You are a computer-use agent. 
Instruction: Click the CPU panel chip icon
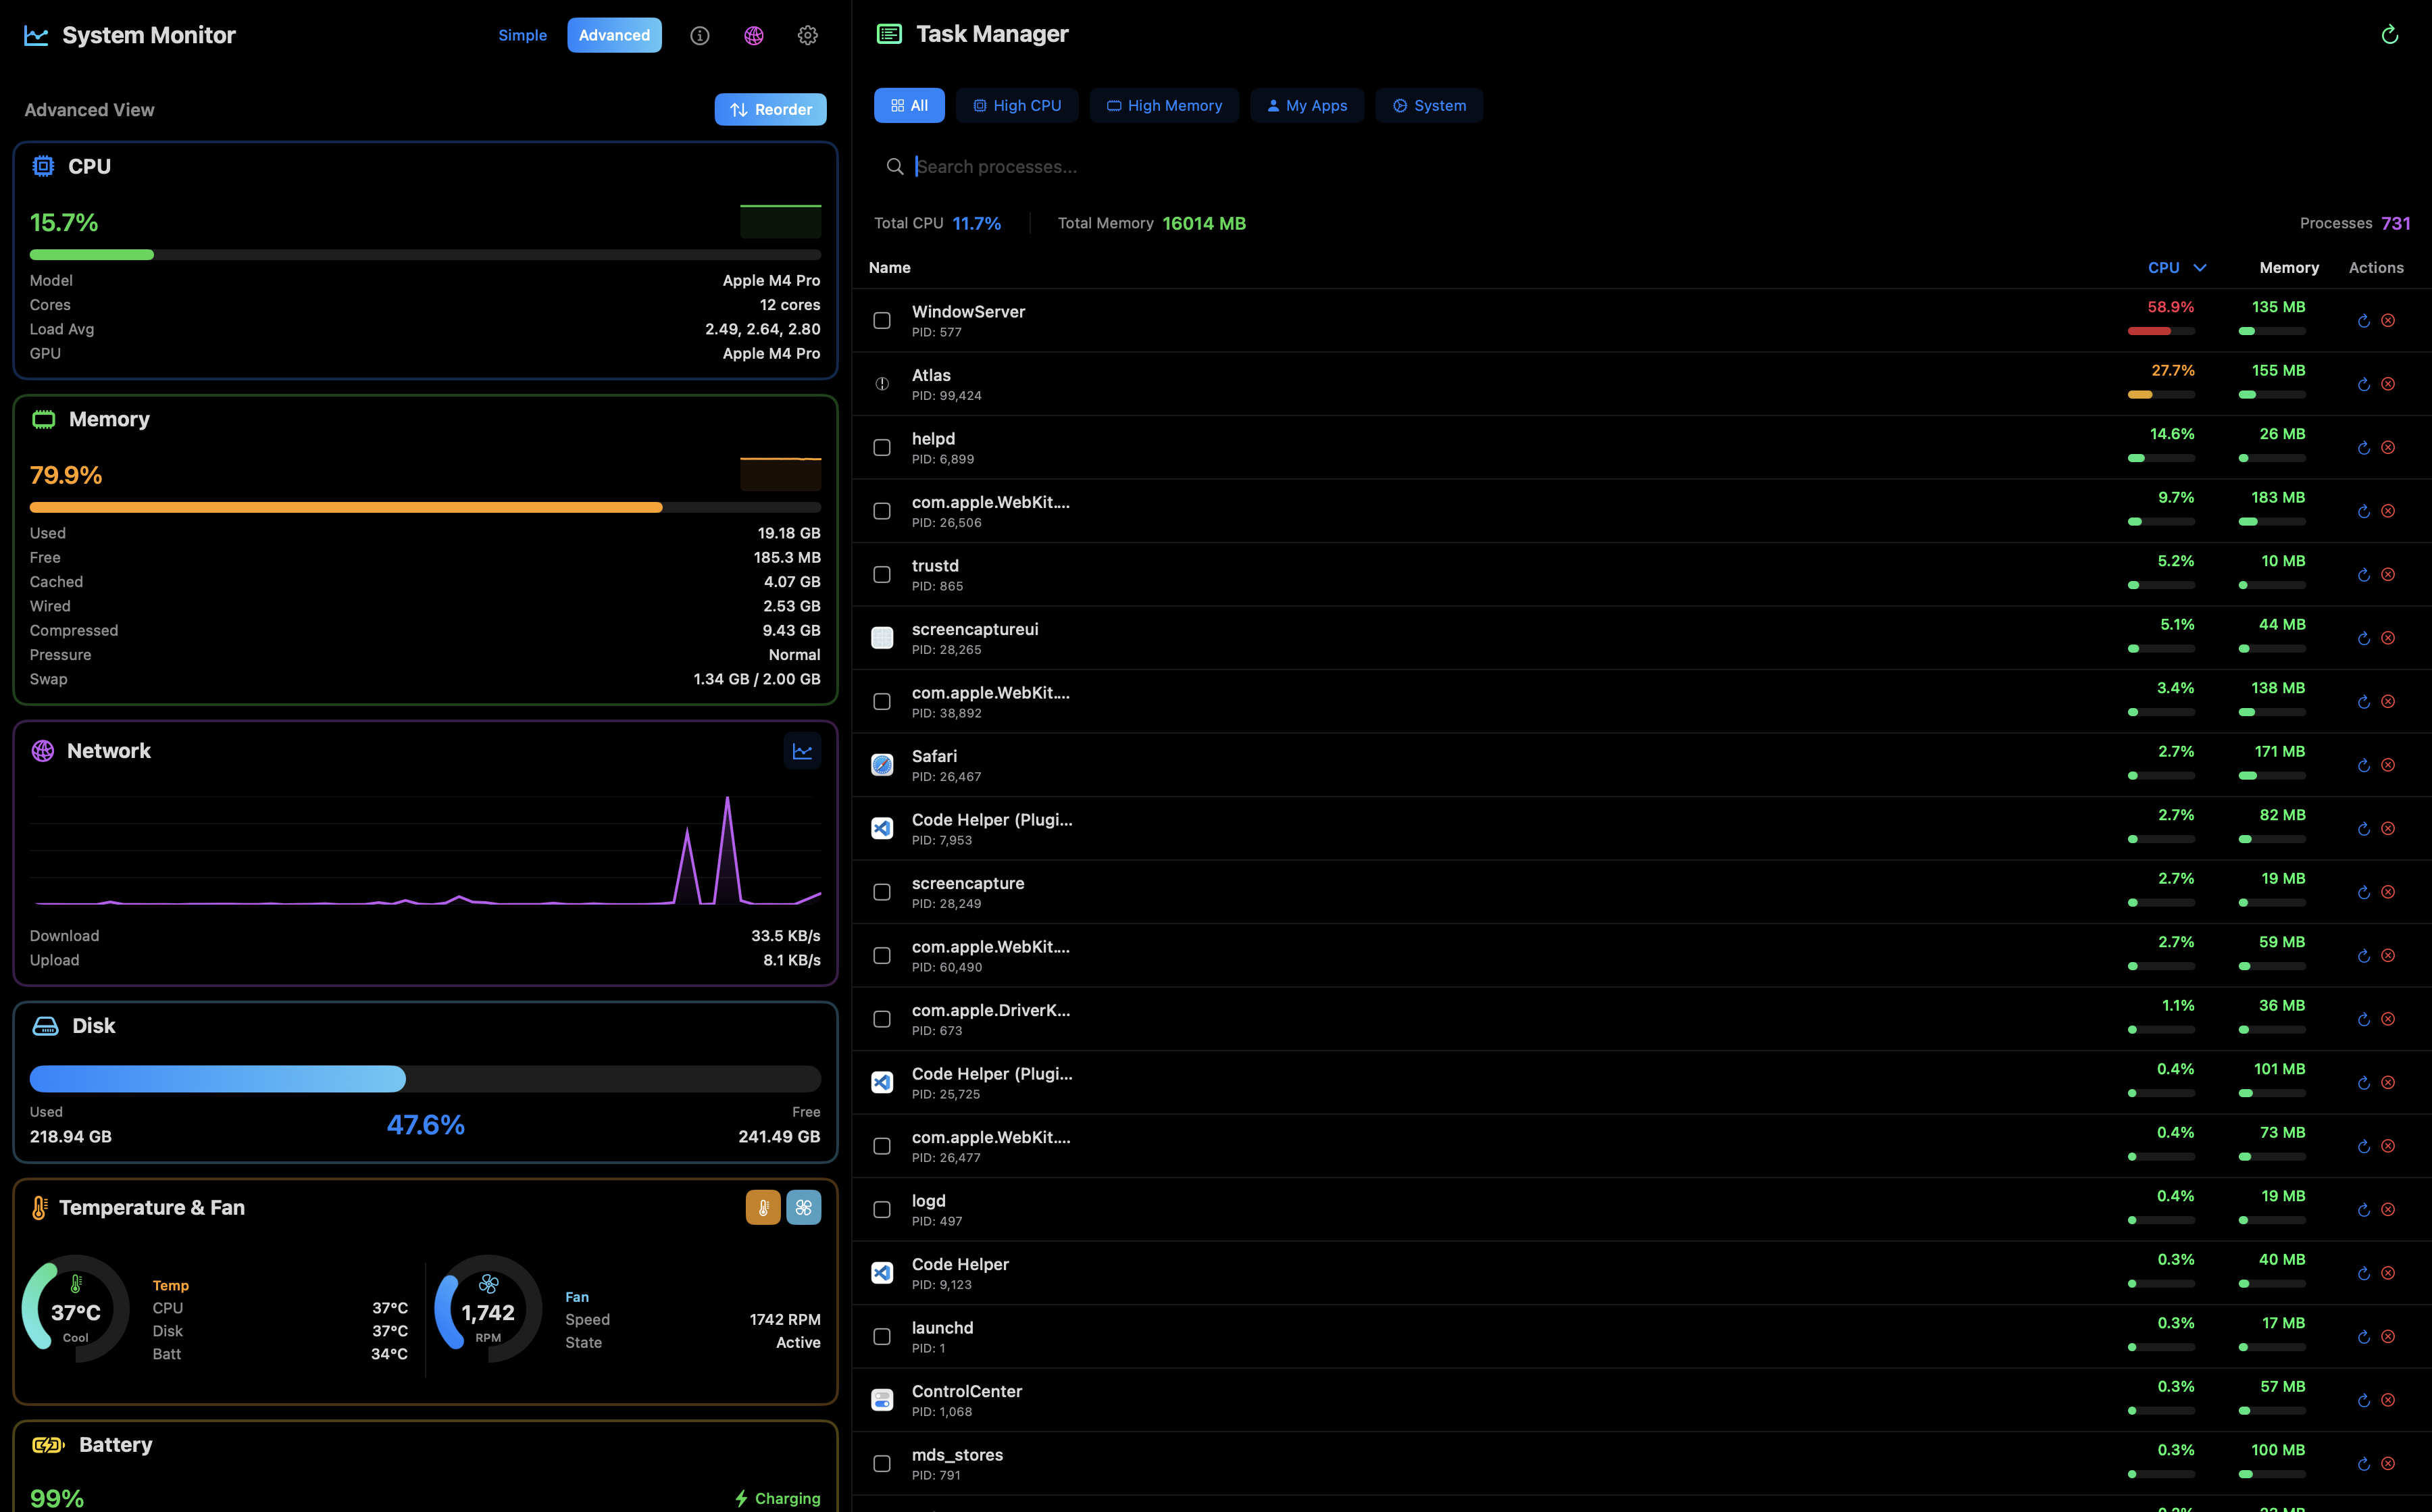pyautogui.click(x=43, y=165)
